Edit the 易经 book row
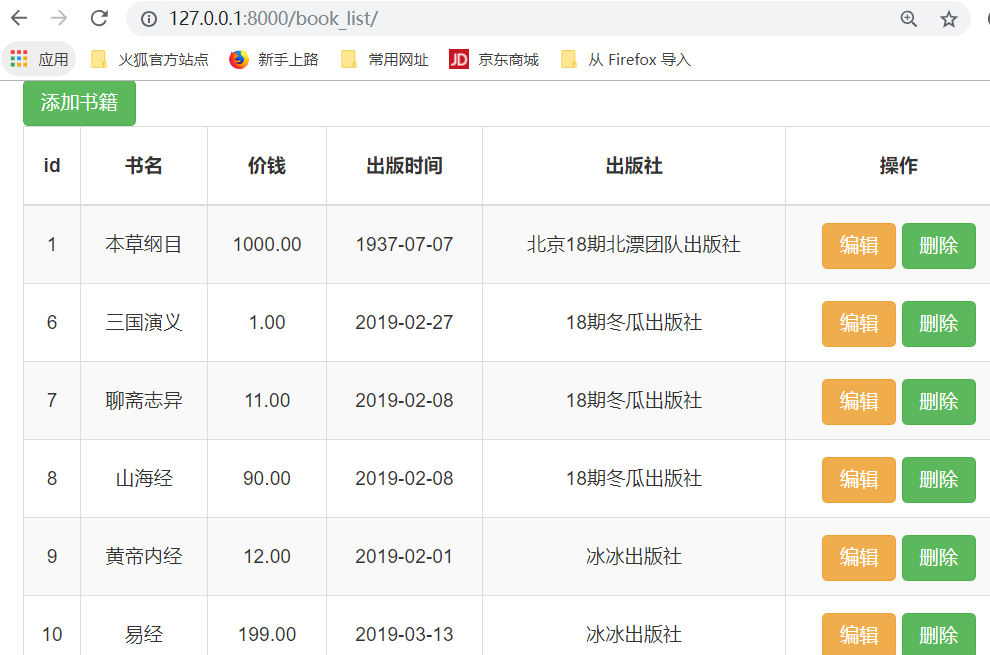Image resolution: width=990 pixels, height=655 pixels. [859, 634]
